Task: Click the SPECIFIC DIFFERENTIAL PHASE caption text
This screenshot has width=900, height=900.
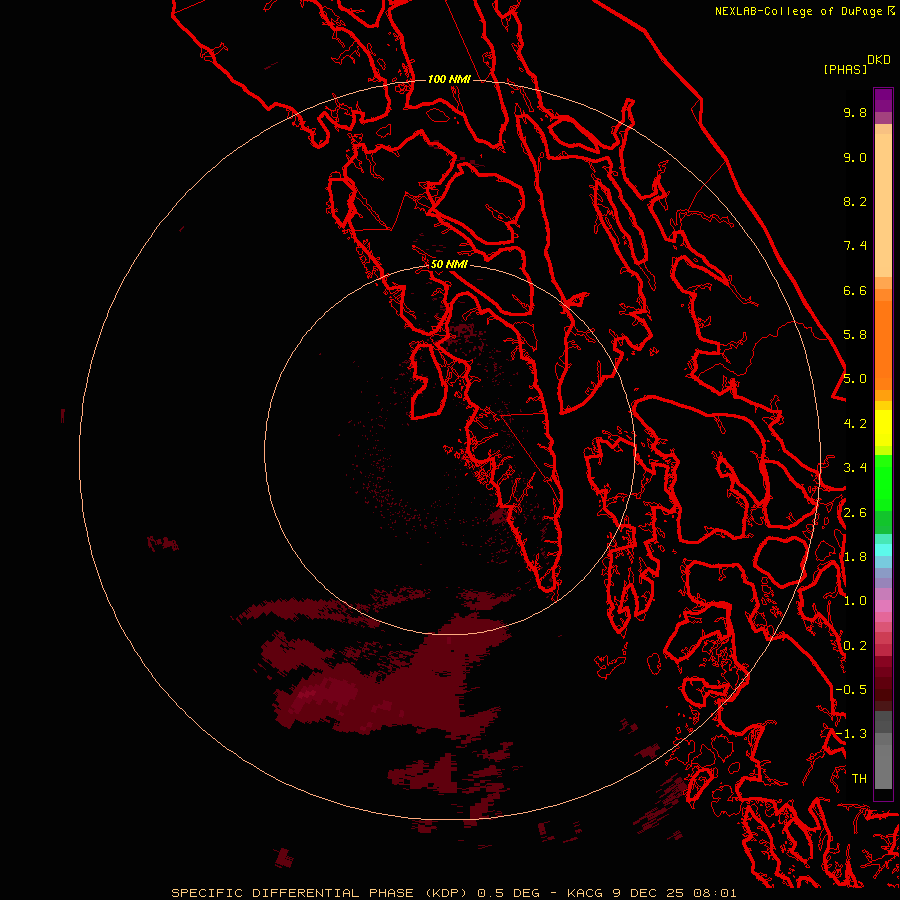Action: (x=292, y=893)
